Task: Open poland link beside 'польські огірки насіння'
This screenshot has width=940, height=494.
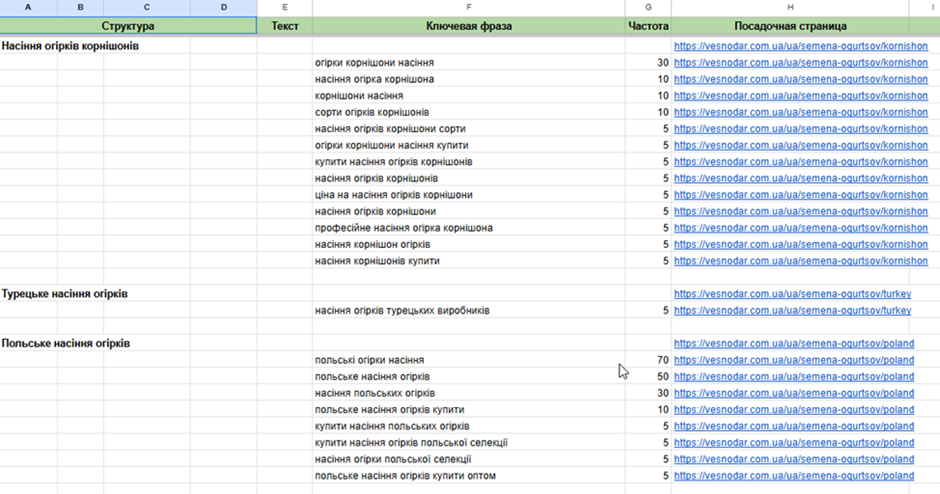Action: (x=793, y=360)
